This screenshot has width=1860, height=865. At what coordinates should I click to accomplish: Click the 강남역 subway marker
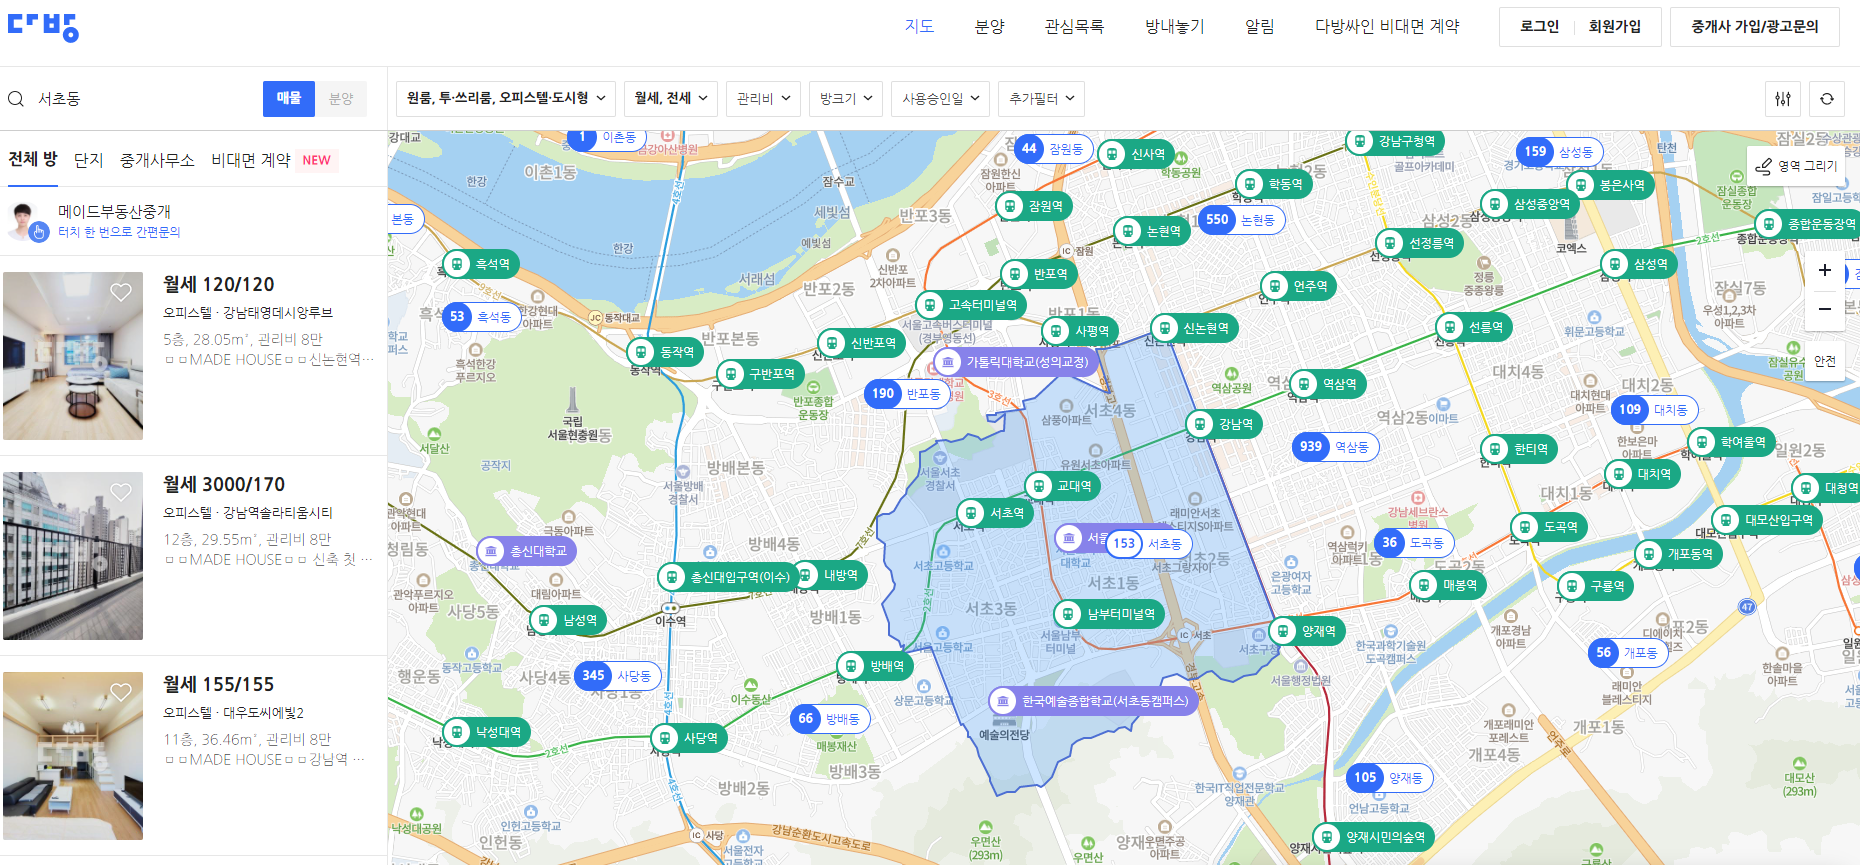tap(1225, 424)
